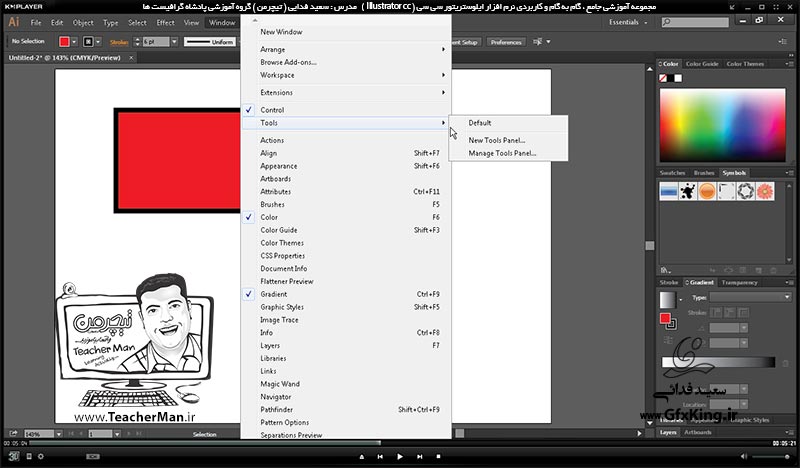This screenshot has height=468, width=800.
Task: Open the fill color dropdown arrow
Action: [74, 42]
